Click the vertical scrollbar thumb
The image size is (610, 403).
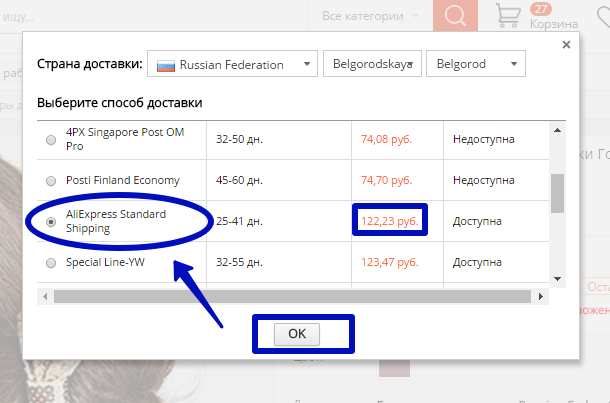[557, 193]
